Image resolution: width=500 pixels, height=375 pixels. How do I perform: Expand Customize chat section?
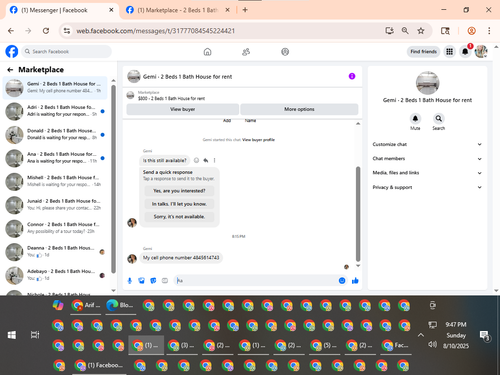[x=427, y=144]
